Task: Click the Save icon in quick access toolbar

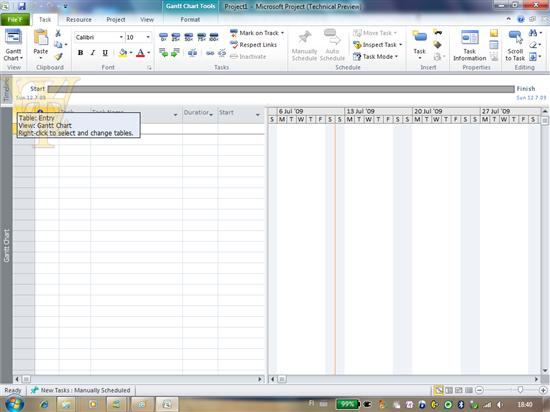Action: pyautogui.click(x=22, y=6)
